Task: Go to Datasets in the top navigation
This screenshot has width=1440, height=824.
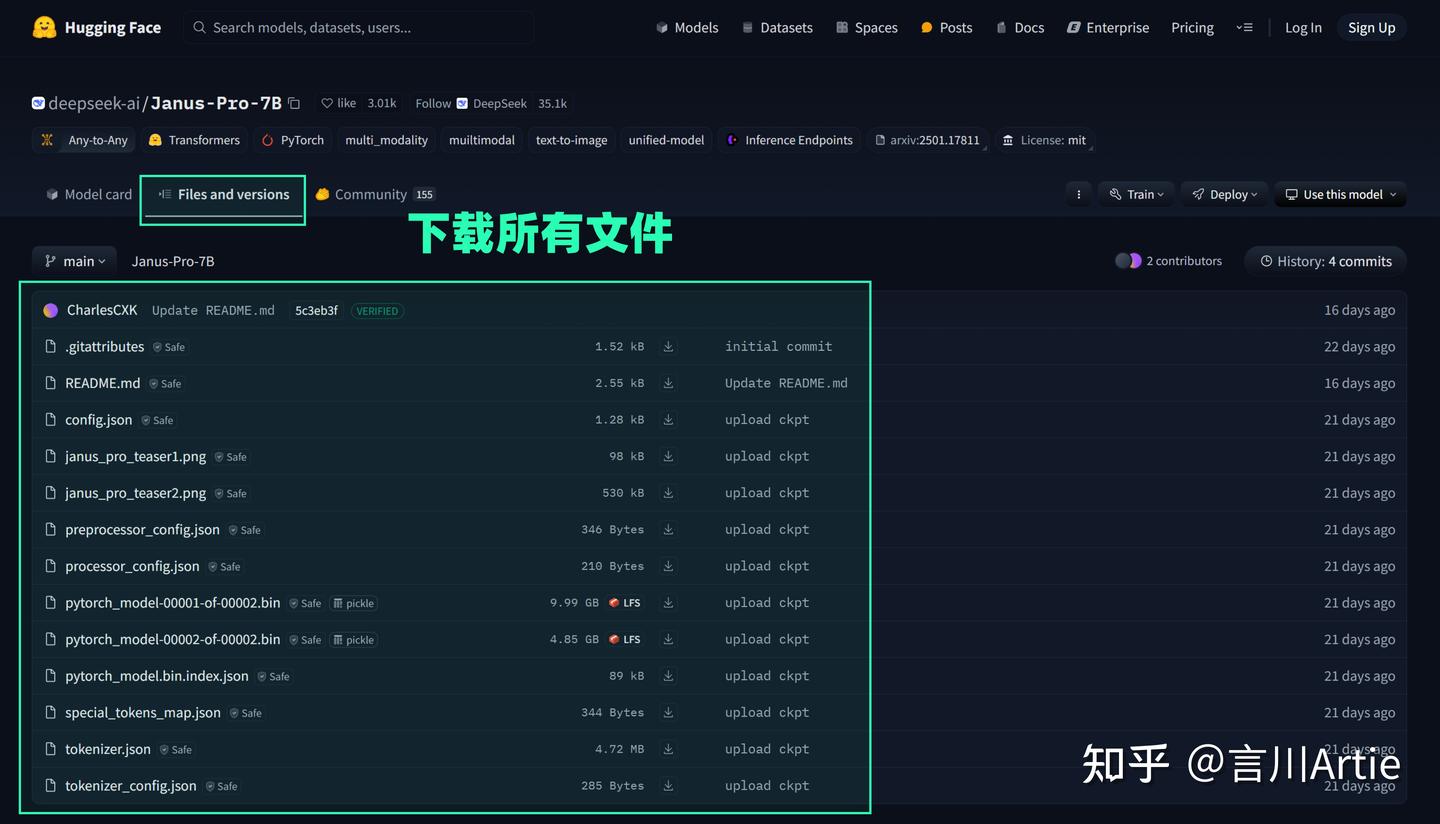Action: pos(777,28)
